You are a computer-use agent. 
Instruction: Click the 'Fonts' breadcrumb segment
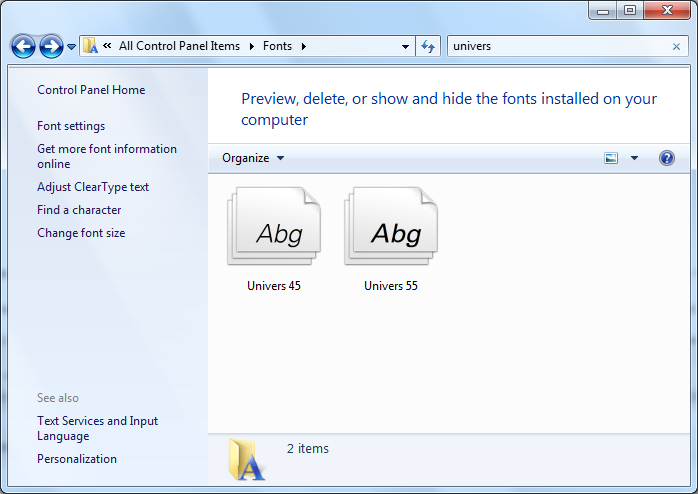pyautogui.click(x=277, y=46)
